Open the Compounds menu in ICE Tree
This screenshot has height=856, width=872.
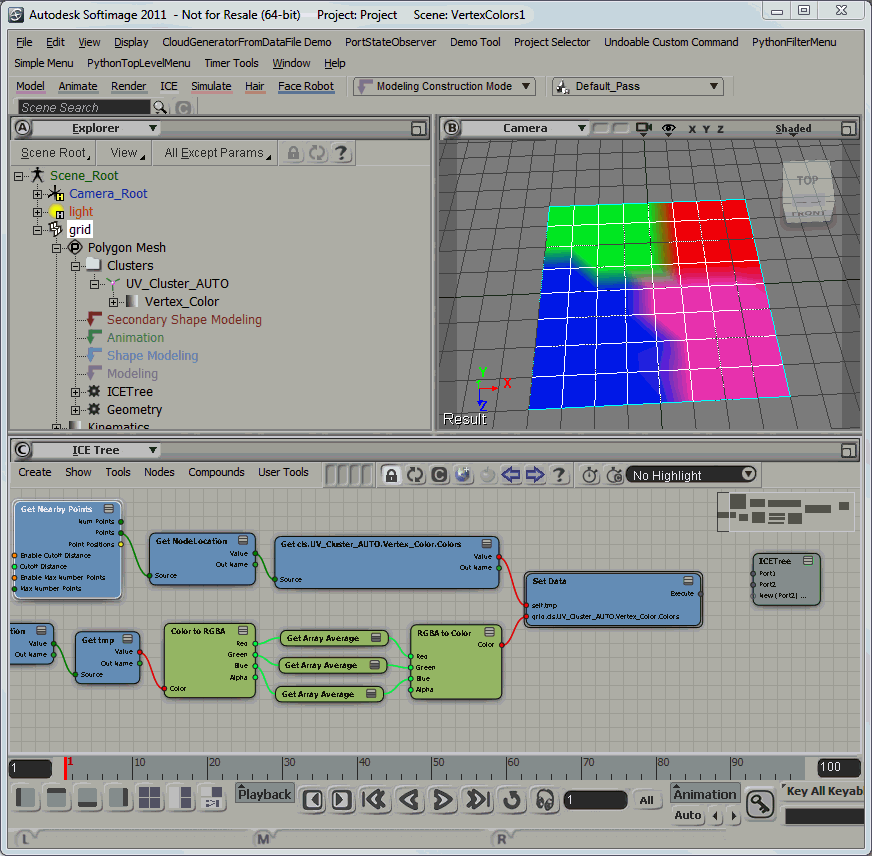coord(216,472)
